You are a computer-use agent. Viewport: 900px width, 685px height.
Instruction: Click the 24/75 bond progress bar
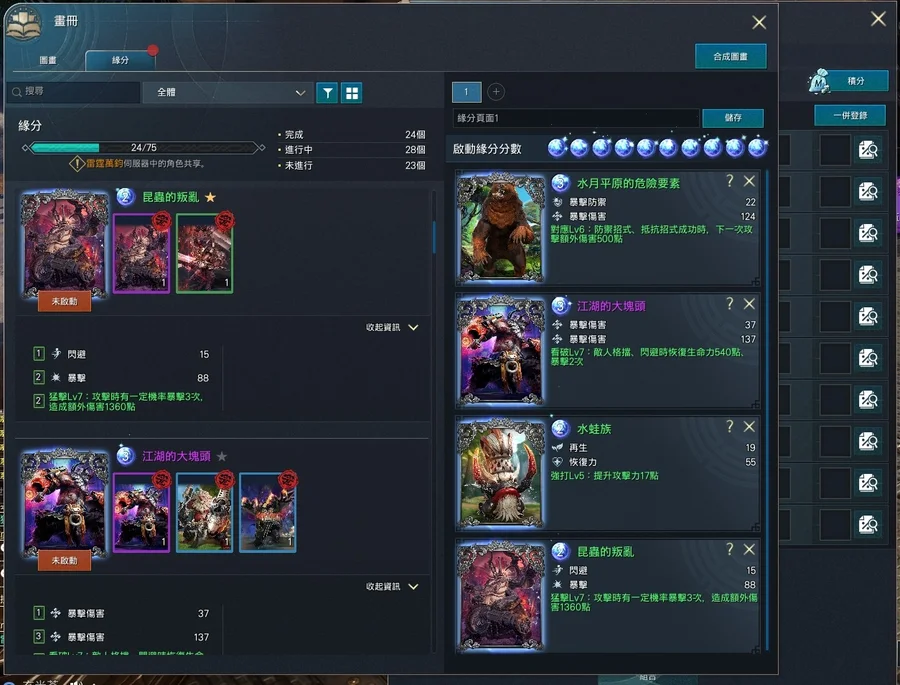click(x=143, y=148)
